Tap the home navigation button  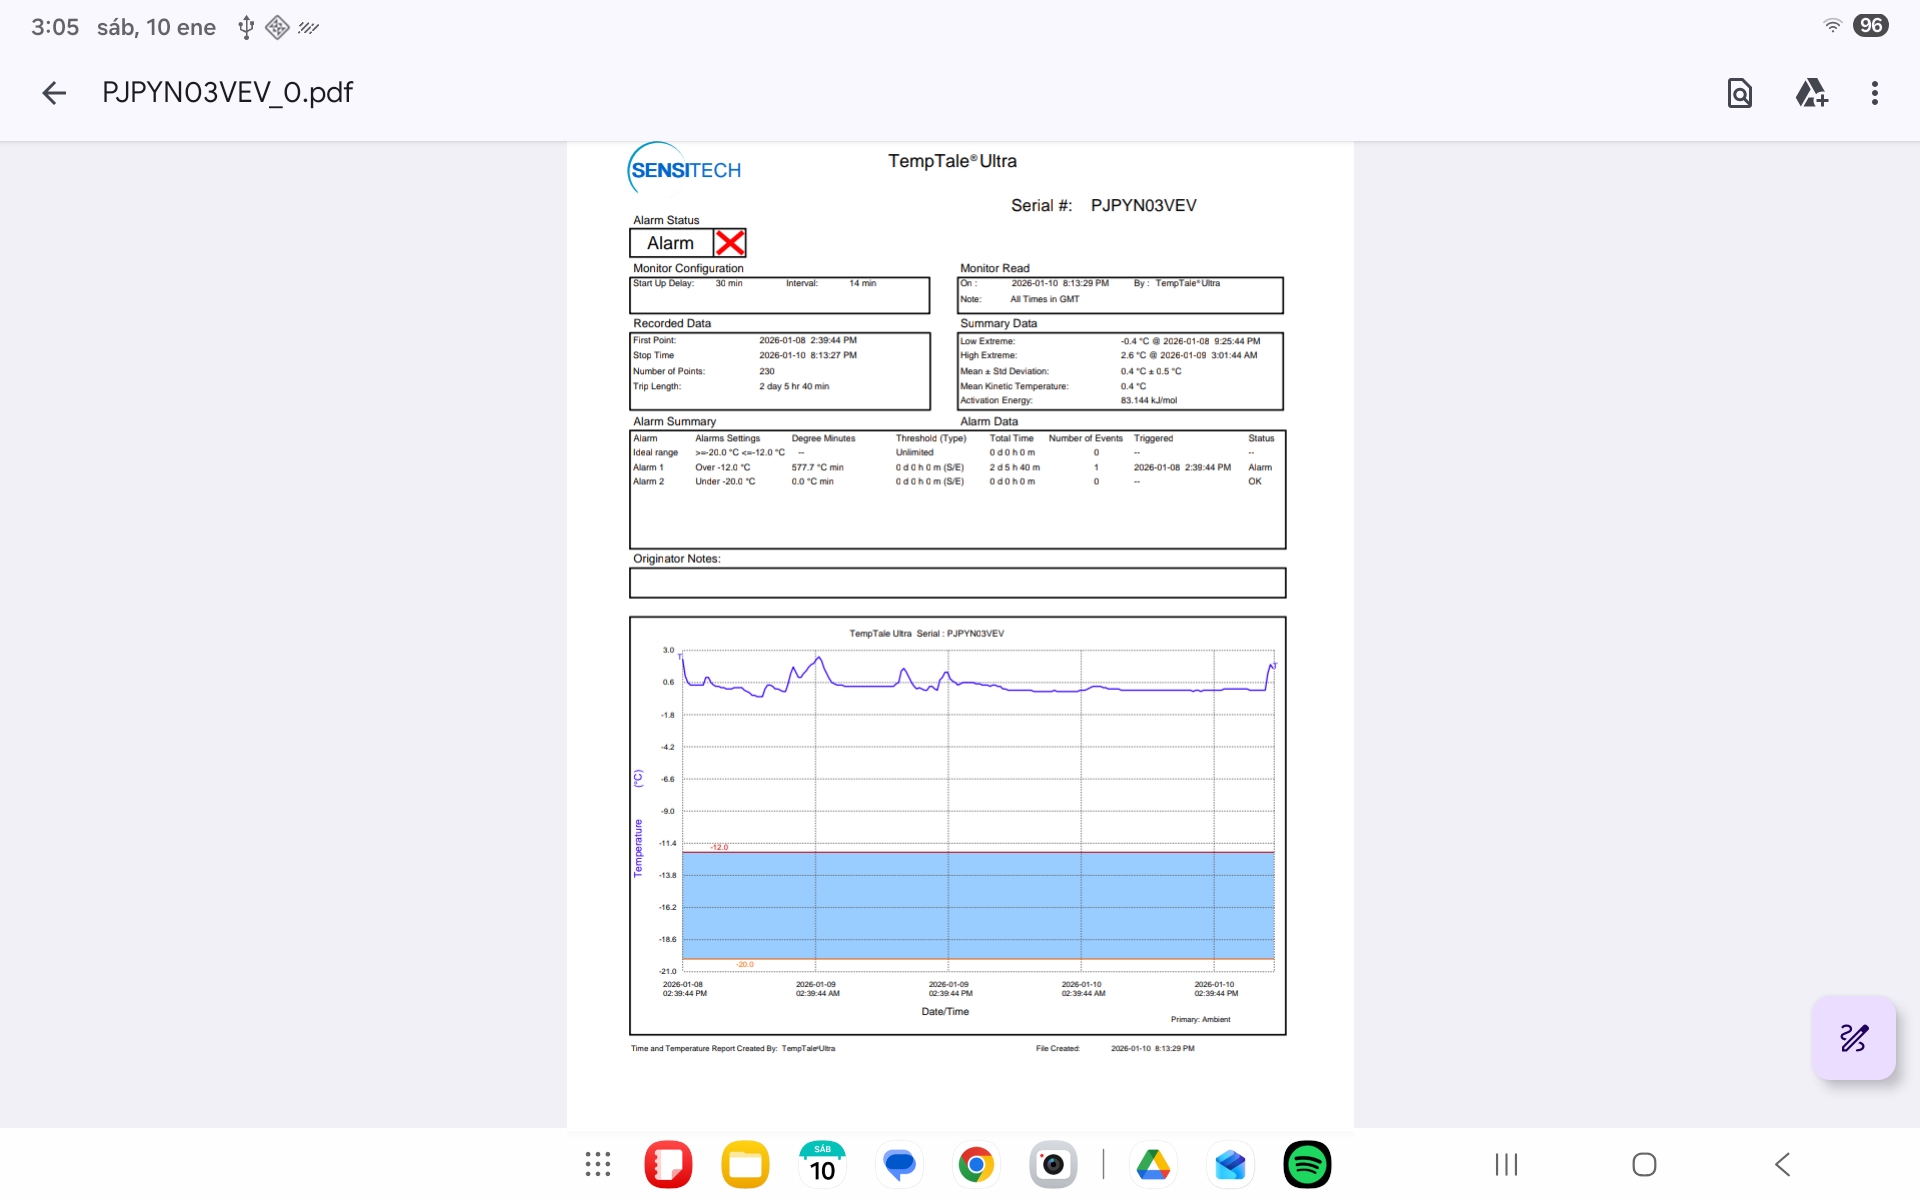1644,1164
